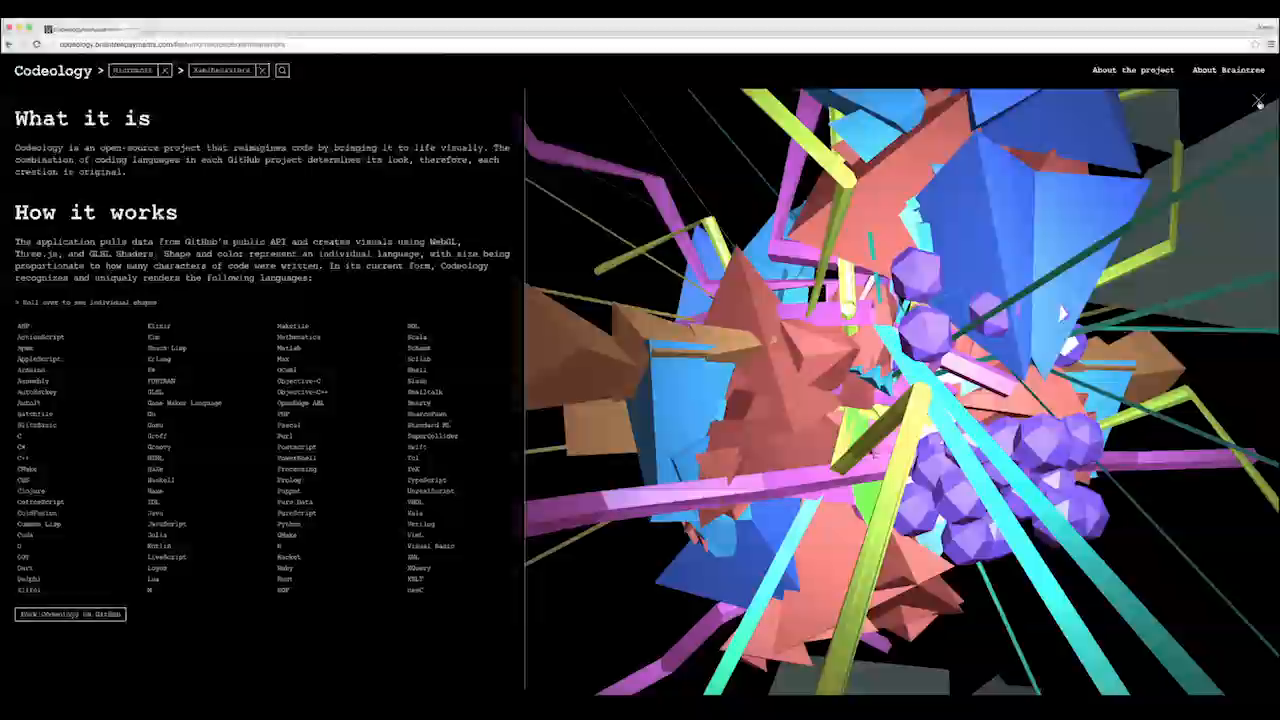Click the 'Elixir' language entry
1280x720 pixels.
pyautogui.click(x=159, y=326)
